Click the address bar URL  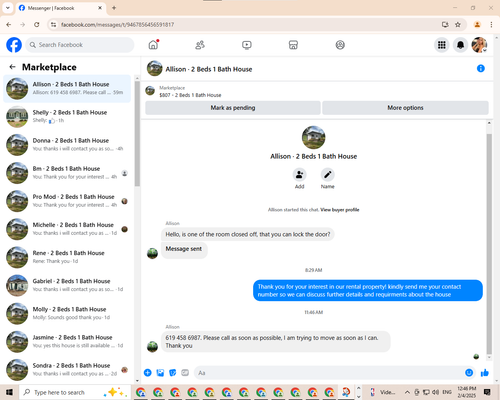pos(117,24)
